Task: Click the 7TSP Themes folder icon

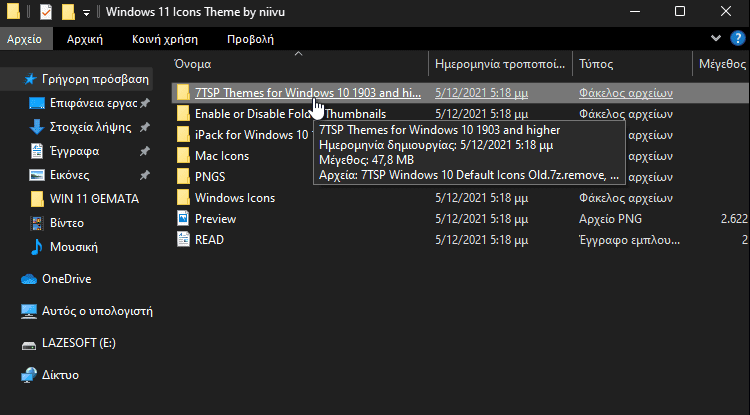Action: click(183, 93)
